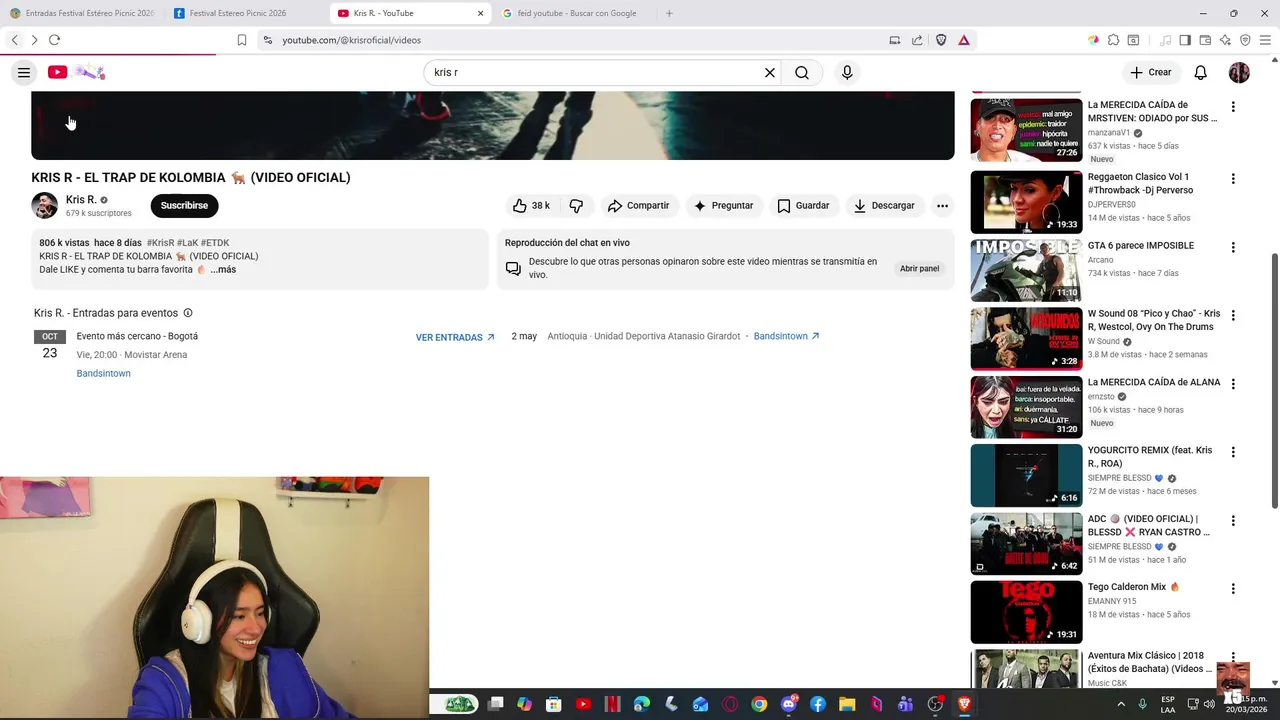Open Bandsintown link under Movistar Arena
This screenshot has height=720, width=1280.
(x=103, y=373)
